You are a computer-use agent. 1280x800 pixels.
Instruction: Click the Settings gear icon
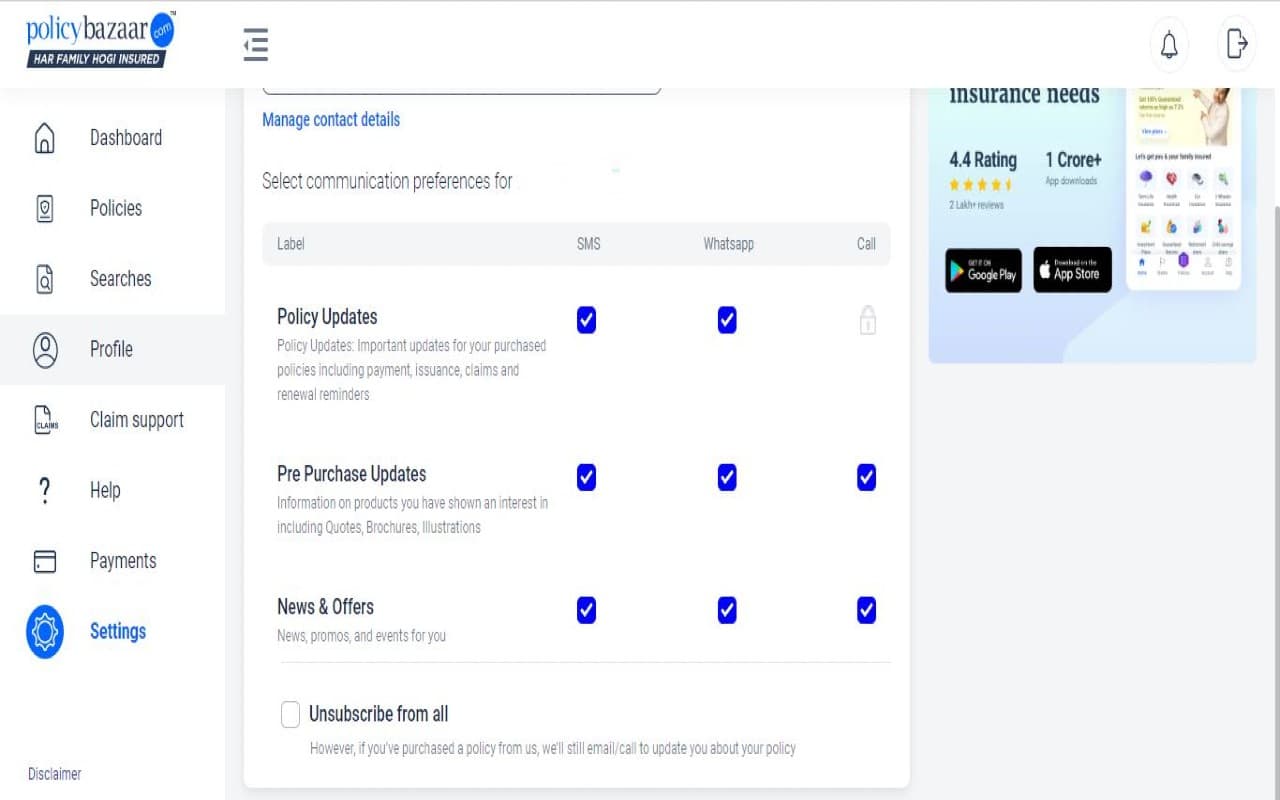(45, 631)
